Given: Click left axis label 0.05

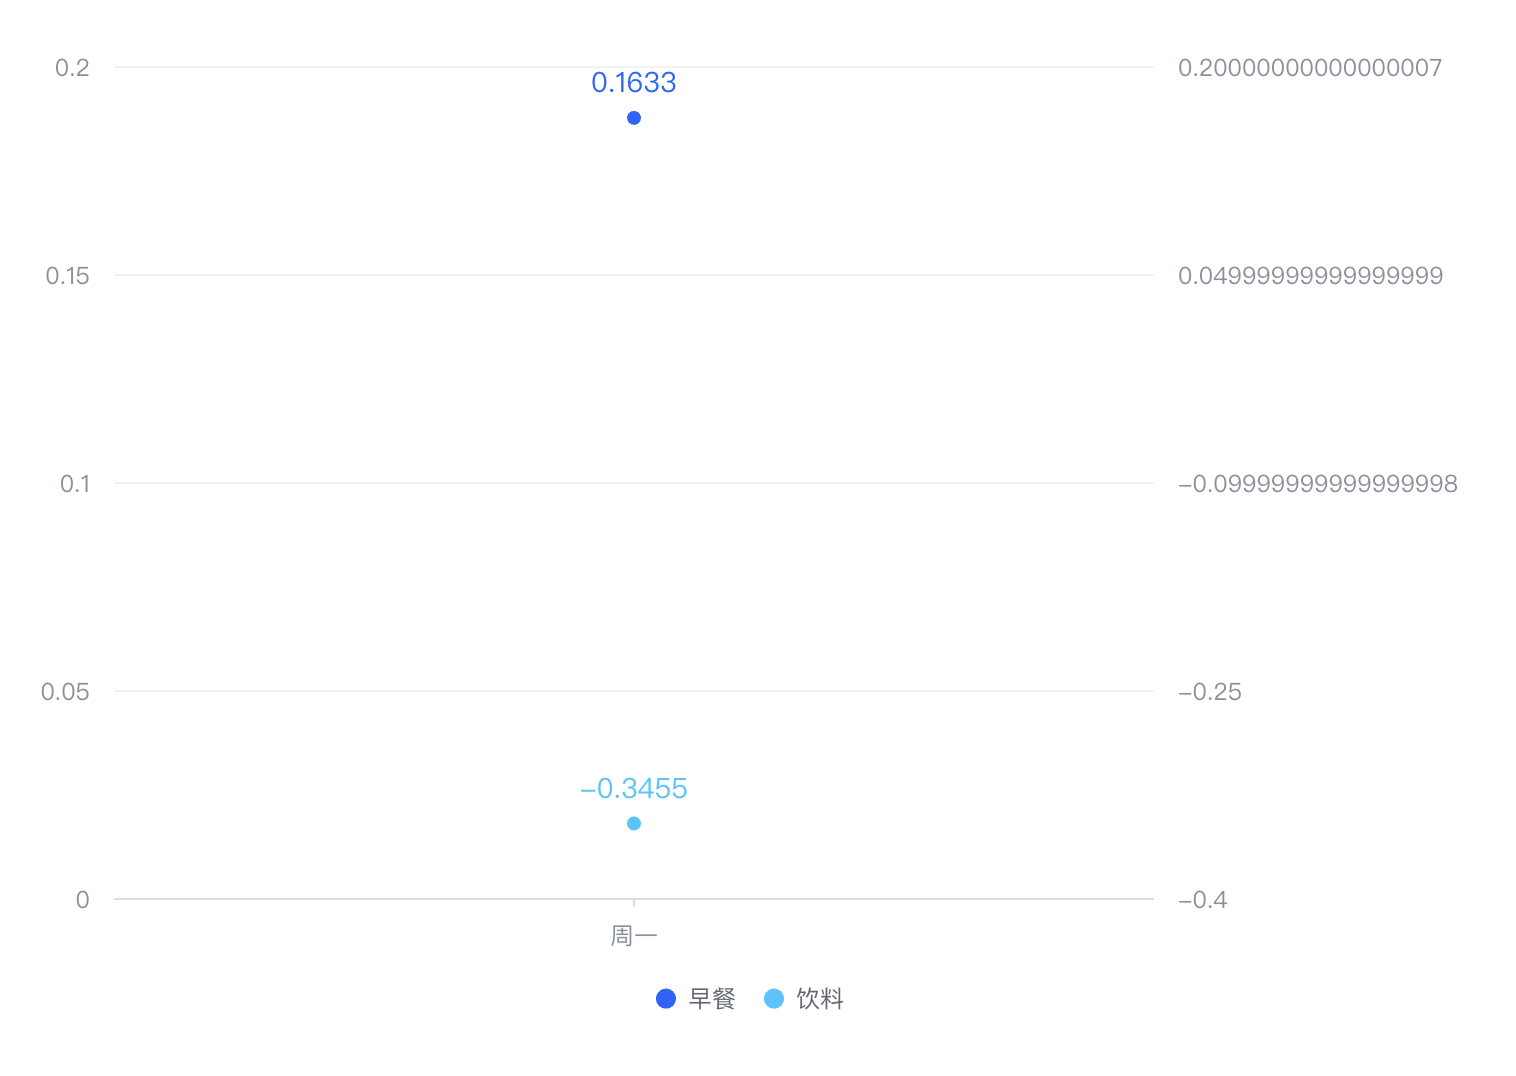Looking at the screenshot, I should click(x=65, y=692).
